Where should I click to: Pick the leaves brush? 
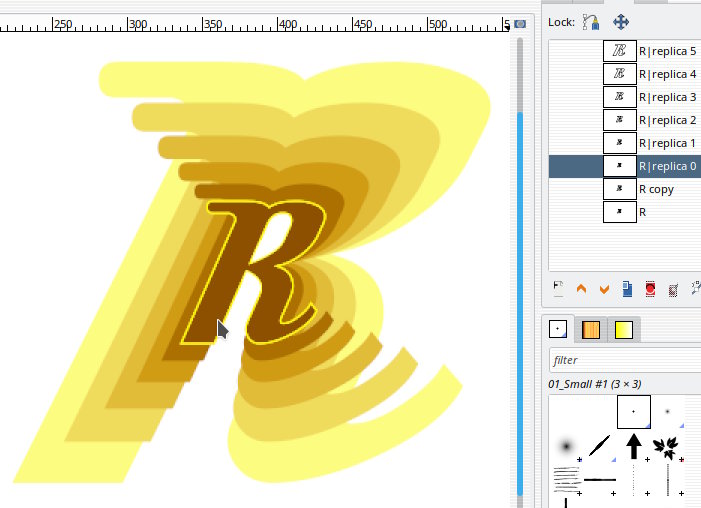(667, 445)
